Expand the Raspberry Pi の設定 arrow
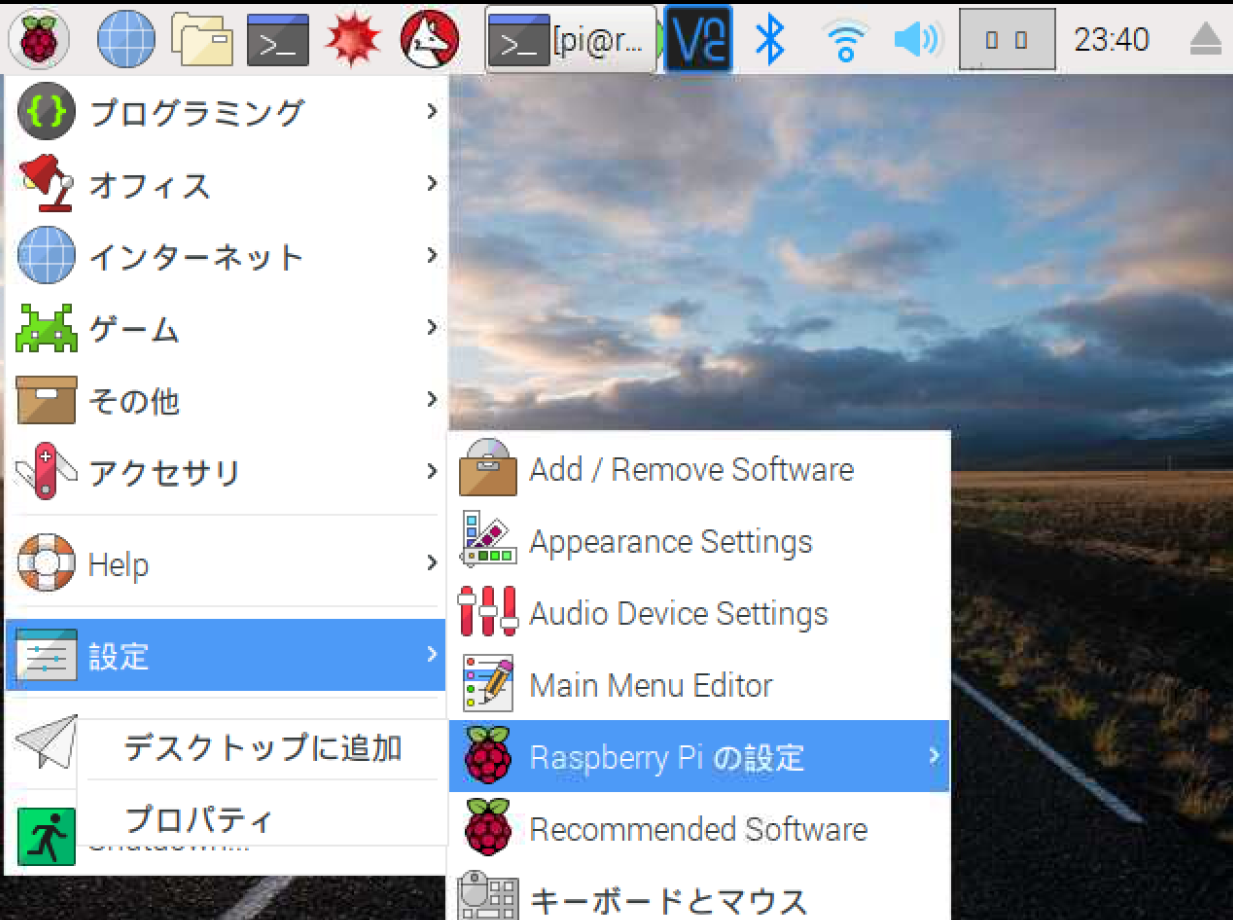Image resolution: width=1233 pixels, height=920 pixels. (x=935, y=756)
